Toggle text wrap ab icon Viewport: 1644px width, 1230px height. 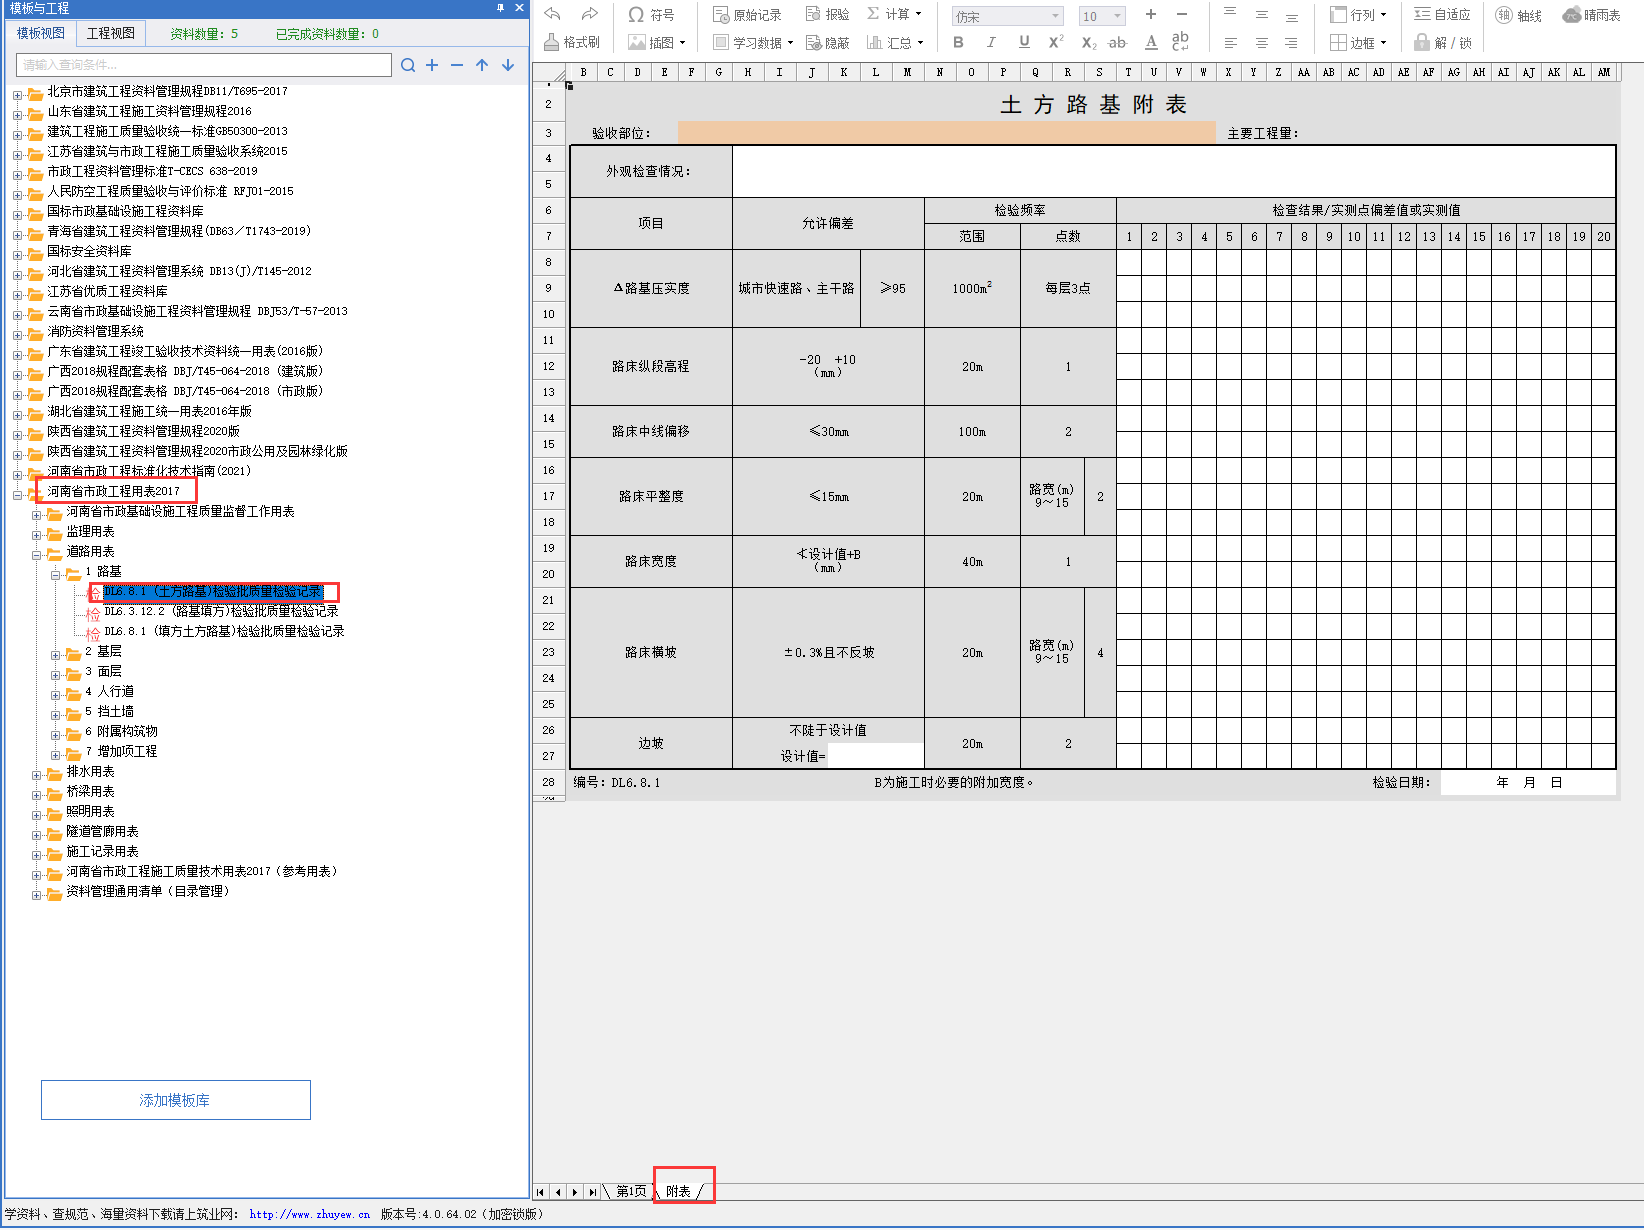click(1180, 41)
